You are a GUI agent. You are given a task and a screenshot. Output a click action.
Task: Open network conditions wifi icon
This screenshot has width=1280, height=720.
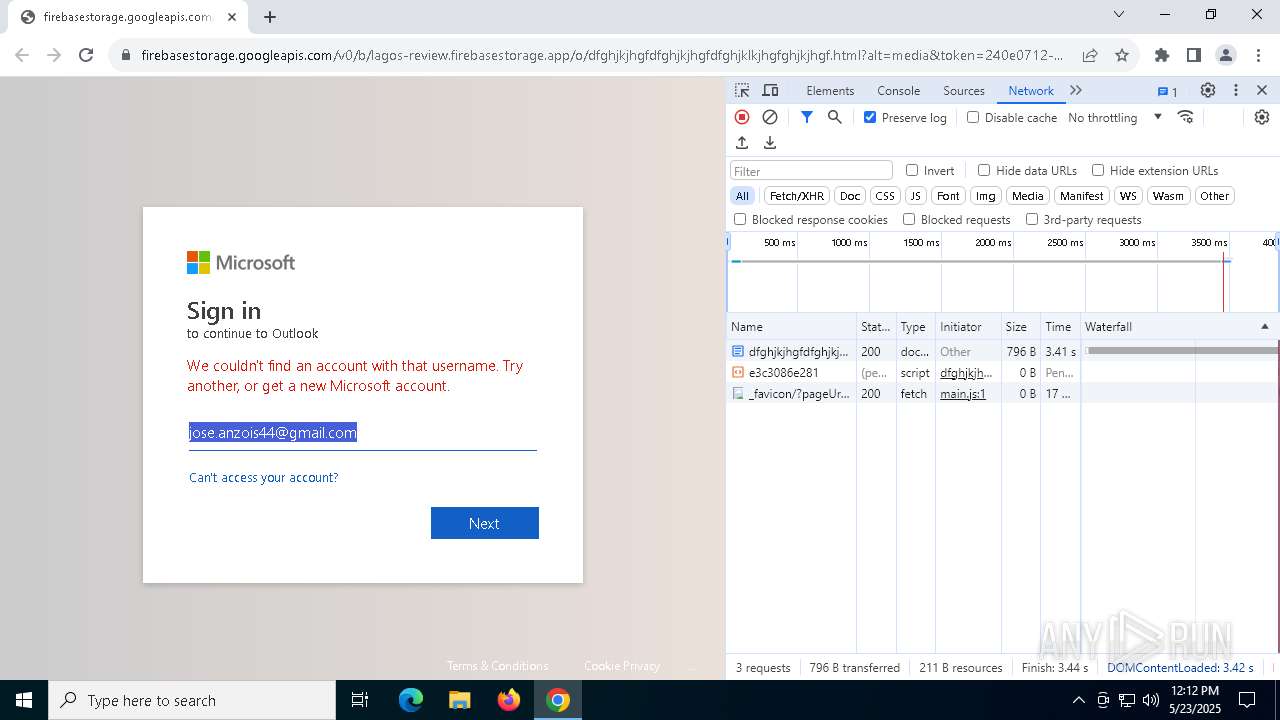point(1186,117)
